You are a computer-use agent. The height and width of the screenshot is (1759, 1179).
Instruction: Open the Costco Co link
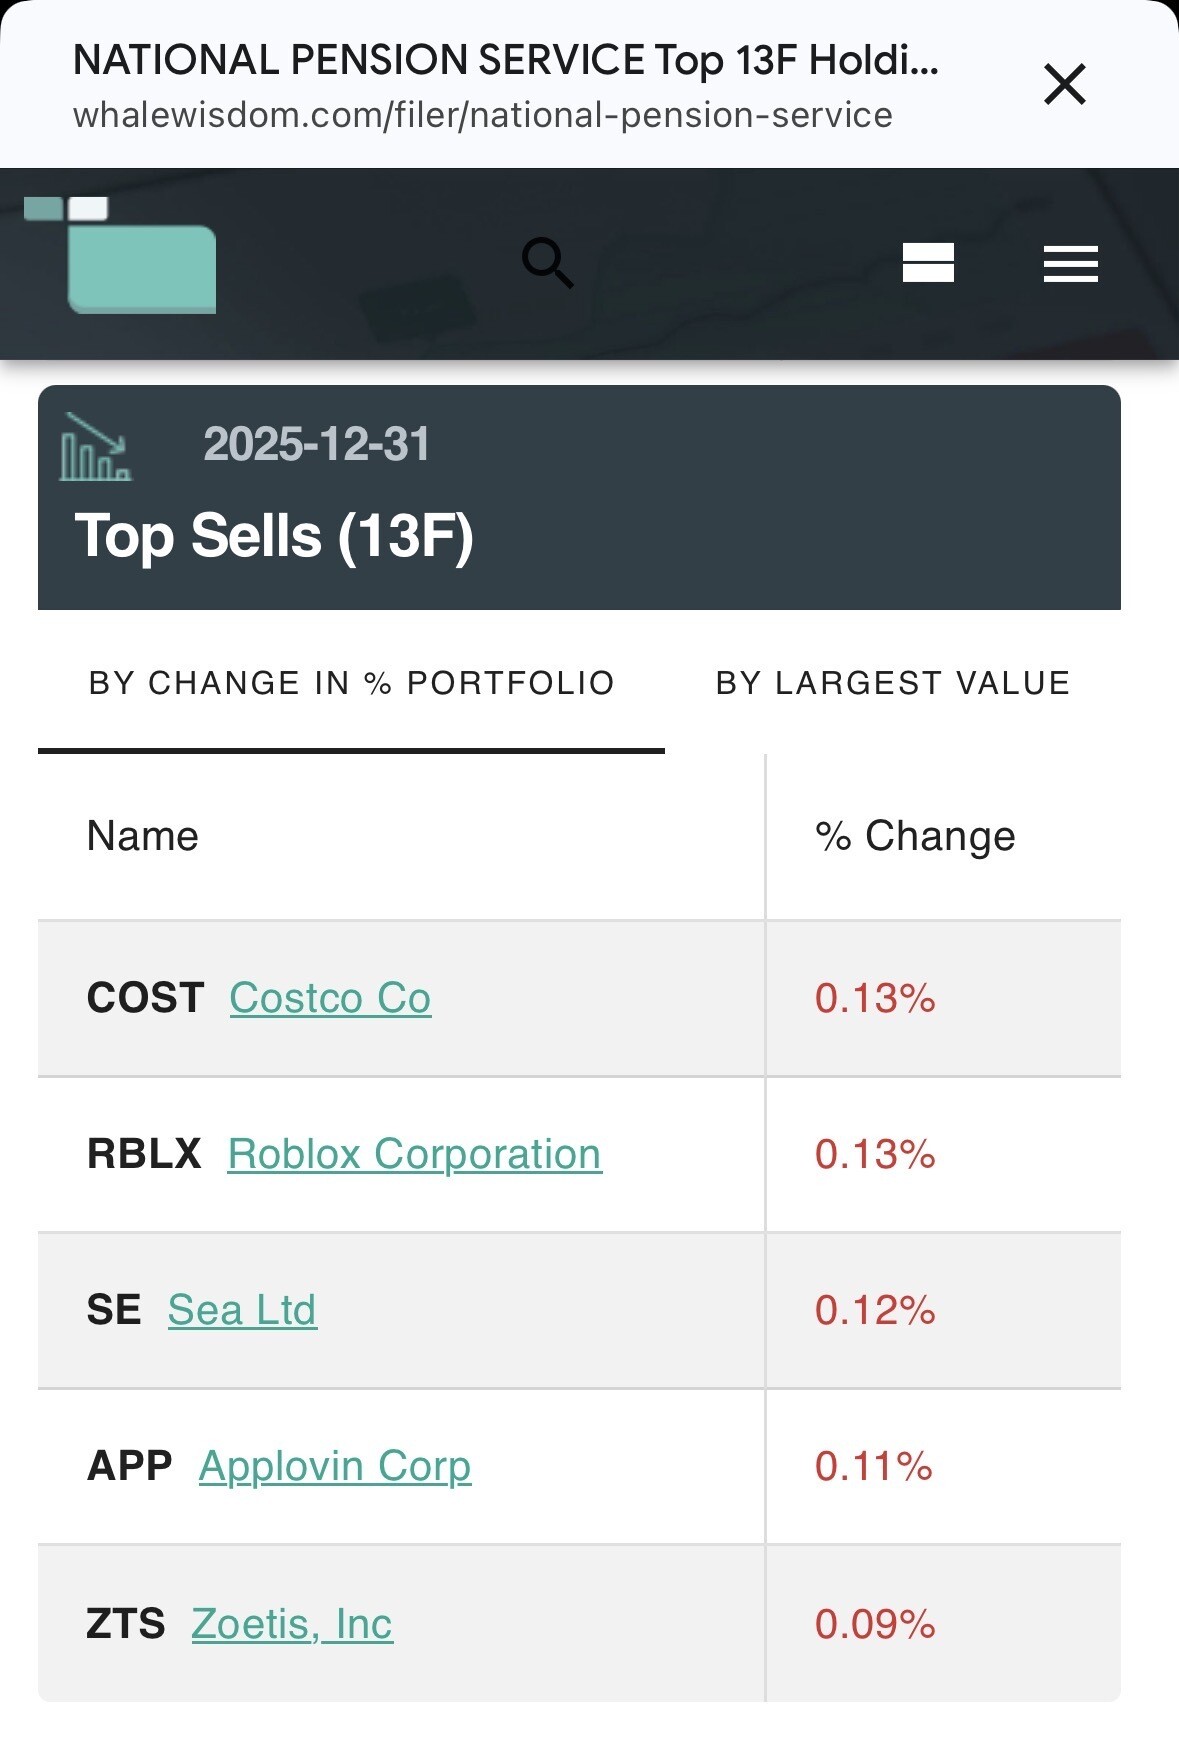330,998
